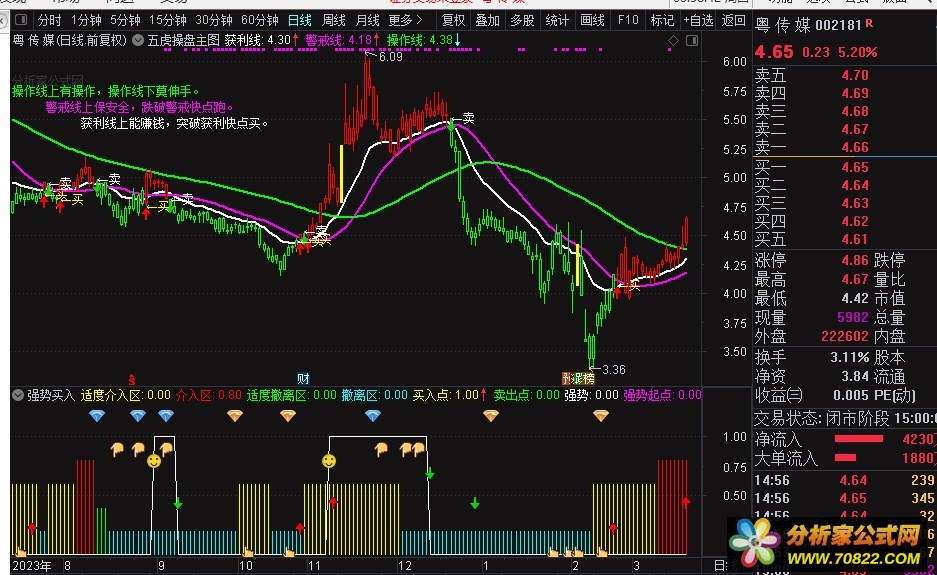This screenshot has height=575, width=937.
Task: Click the green down arrow near December
Action: [430, 474]
